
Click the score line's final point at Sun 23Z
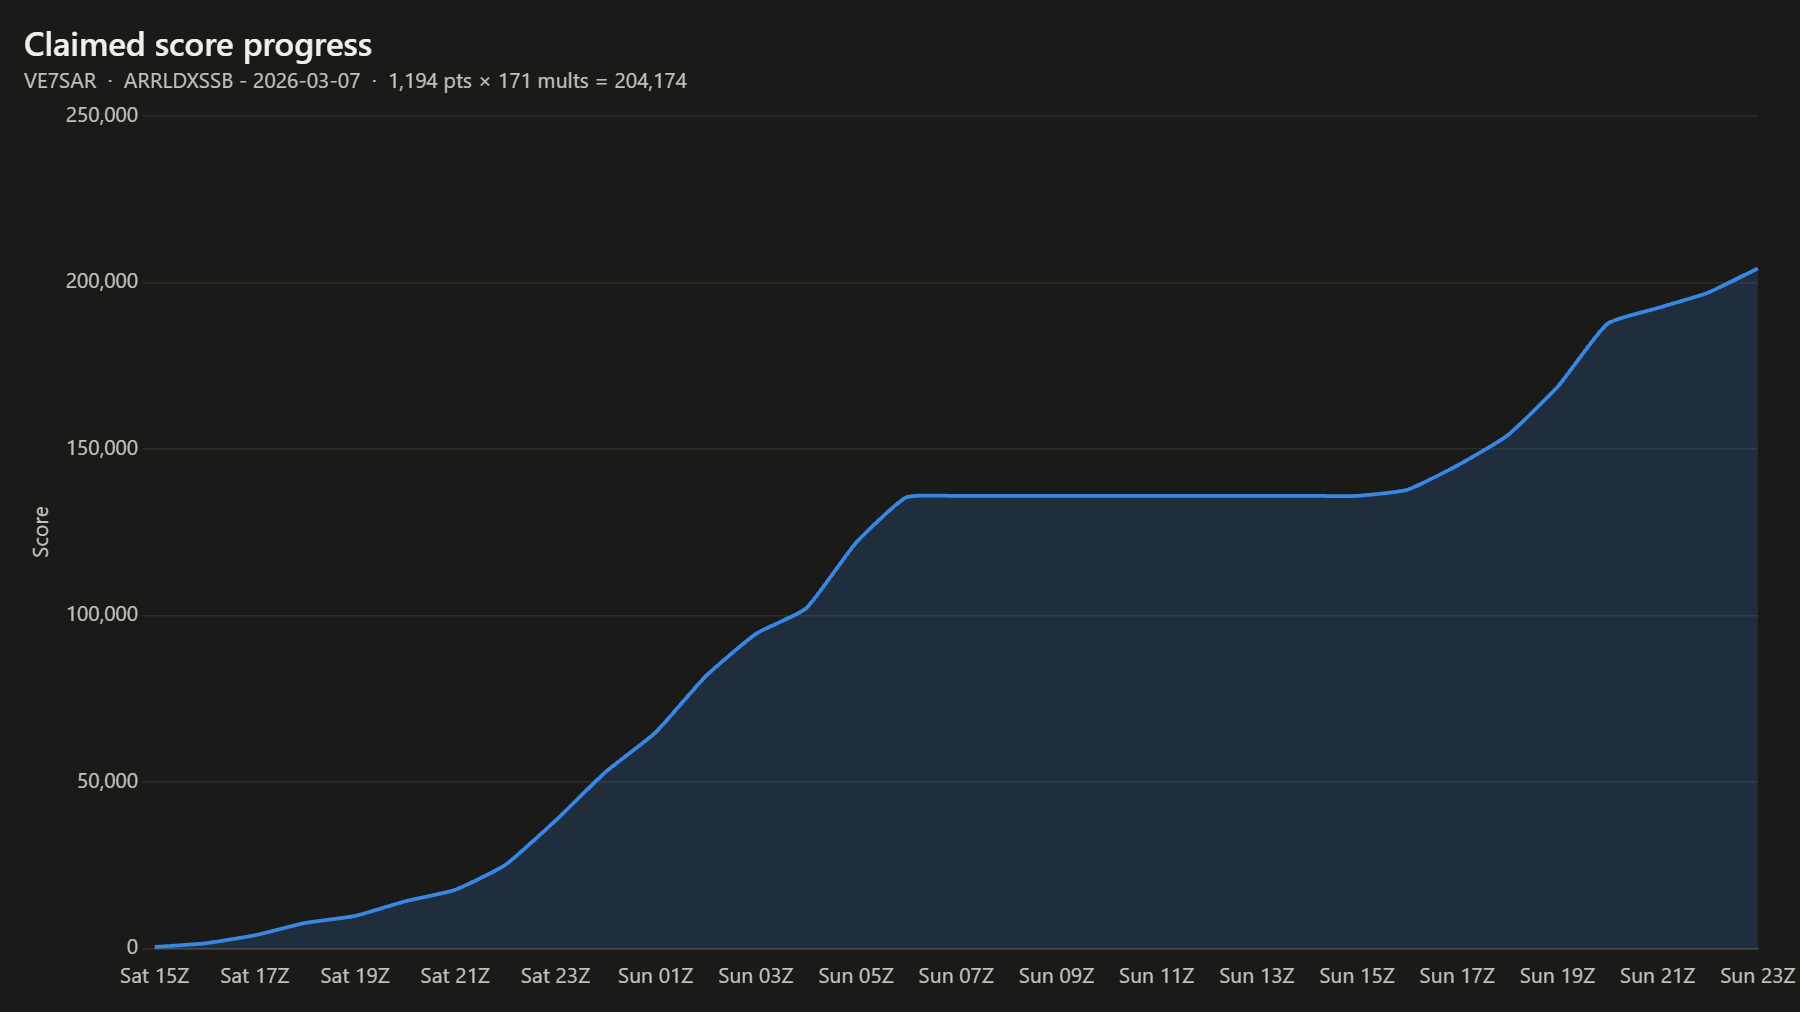click(x=1756, y=269)
